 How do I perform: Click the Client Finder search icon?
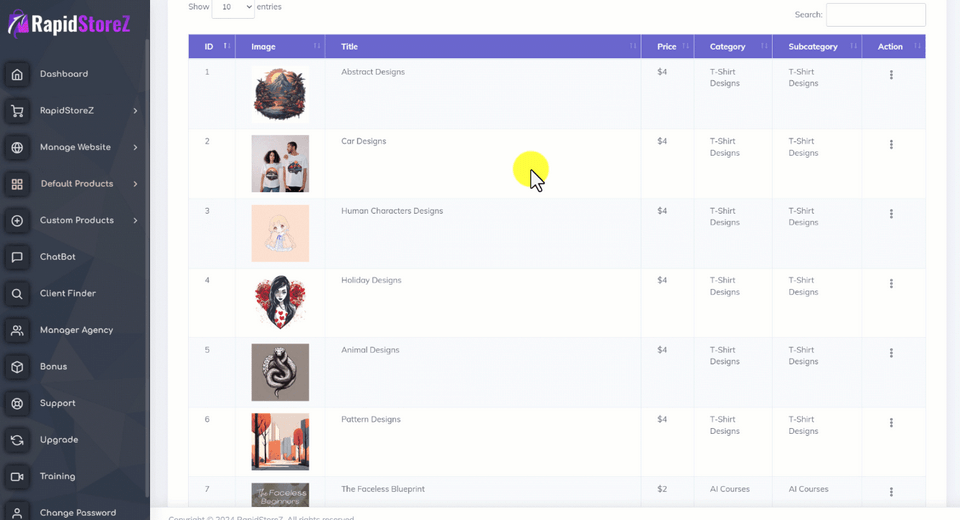(x=17, y=294)
